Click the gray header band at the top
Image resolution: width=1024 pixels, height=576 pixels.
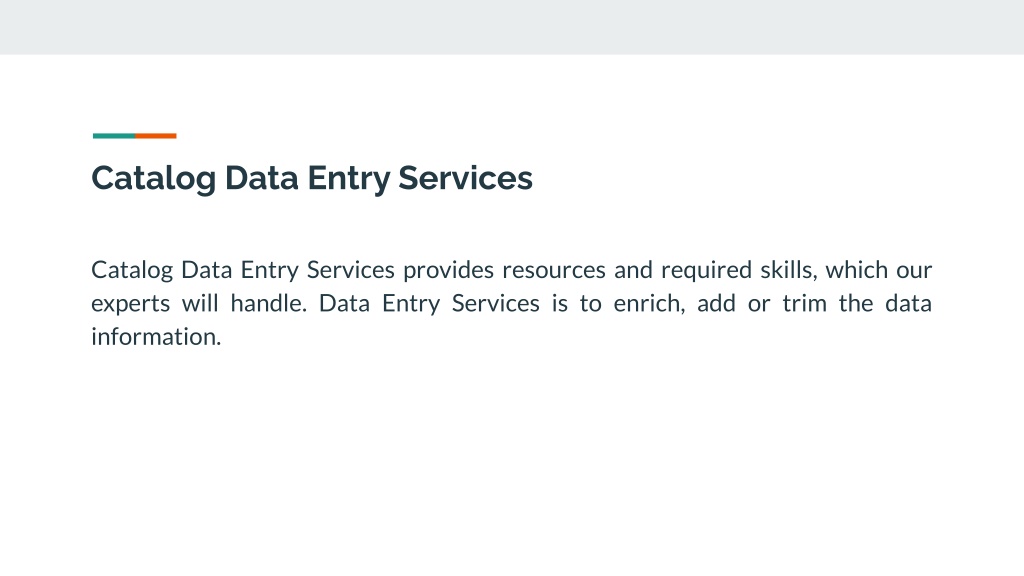click(512, 27)
